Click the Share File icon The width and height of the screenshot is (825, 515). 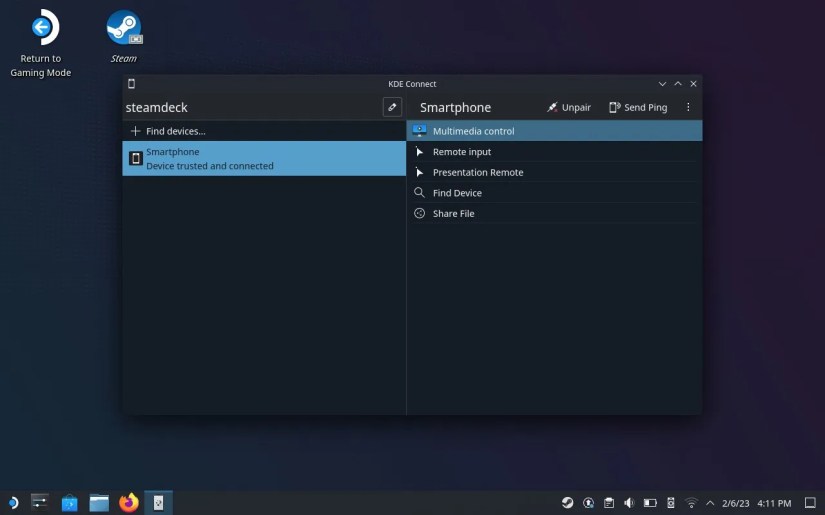[419, 213]
